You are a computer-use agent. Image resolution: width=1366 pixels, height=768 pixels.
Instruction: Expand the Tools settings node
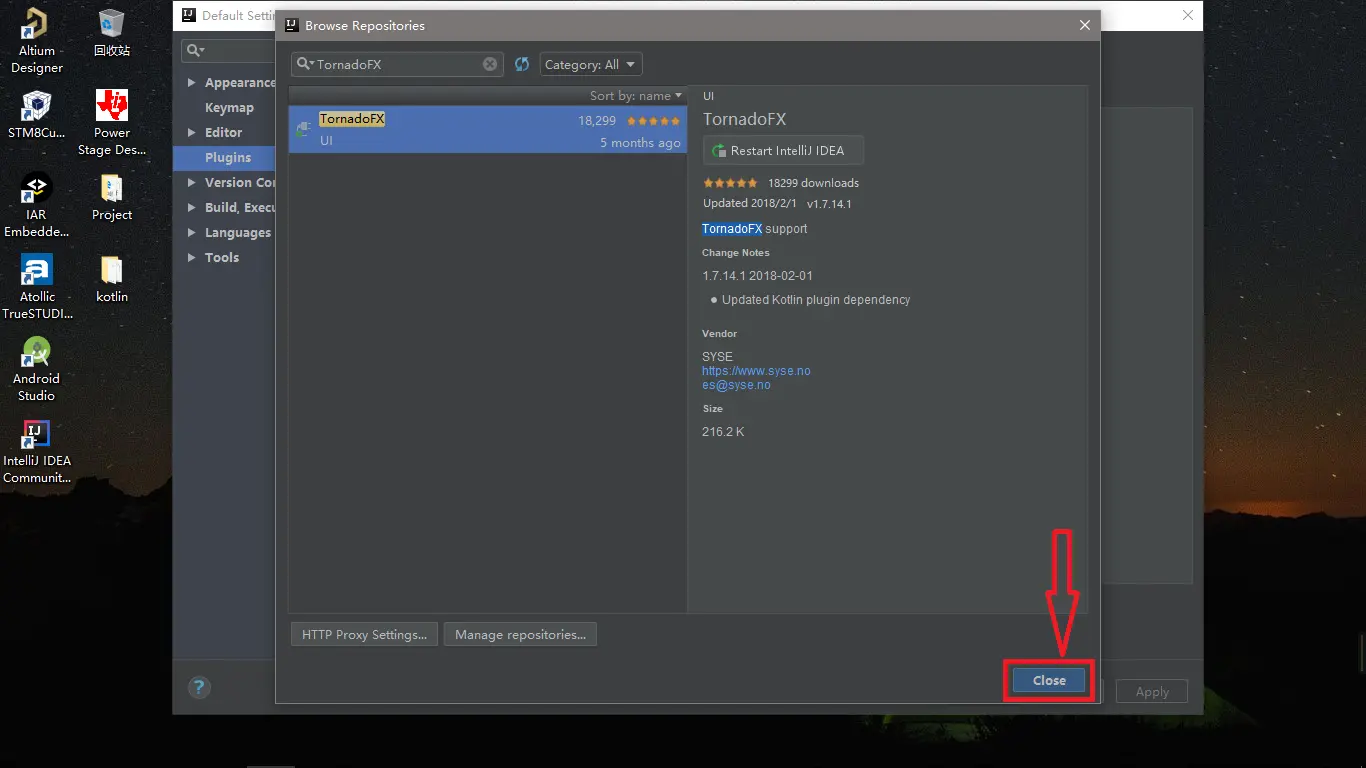pyautogui.click(x=192, y=258)
